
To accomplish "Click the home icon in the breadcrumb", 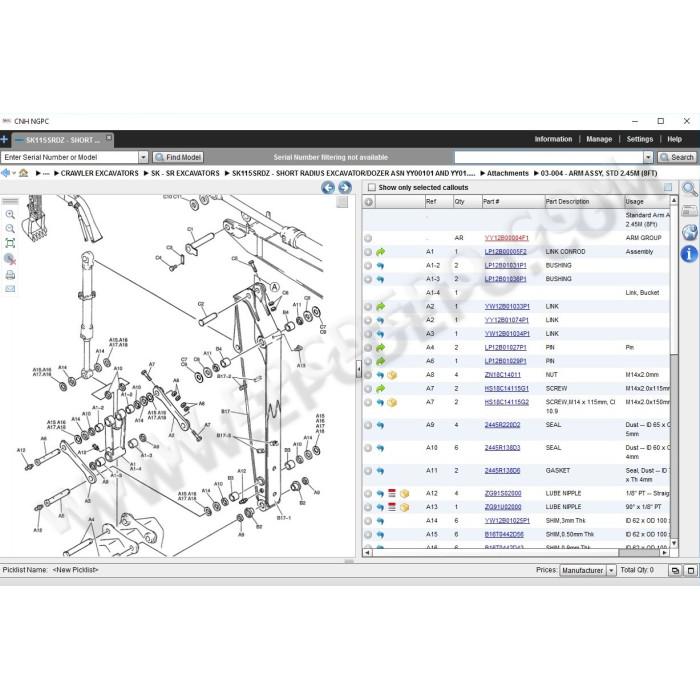I will [x=24, y=173].
